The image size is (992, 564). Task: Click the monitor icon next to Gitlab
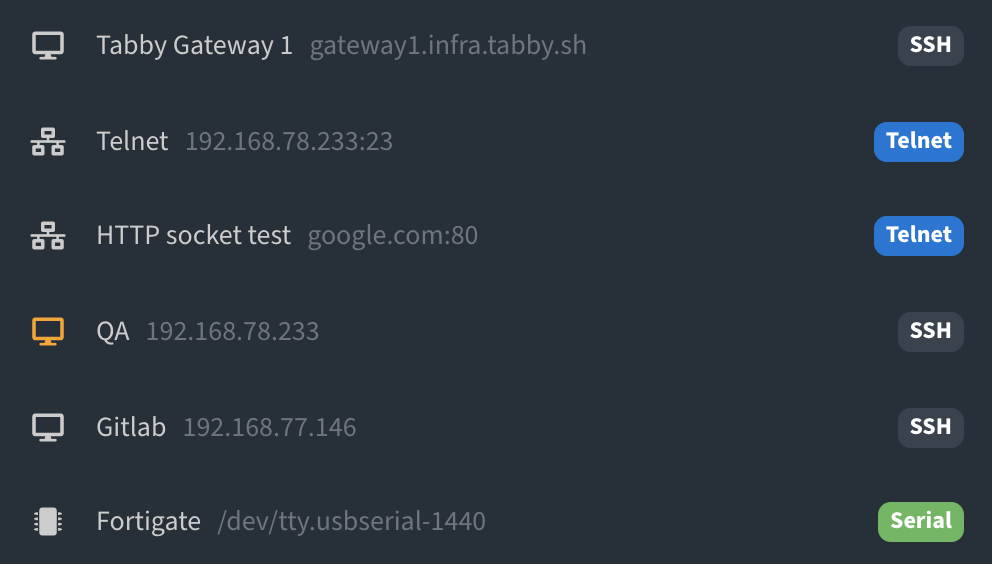(48, 427)
